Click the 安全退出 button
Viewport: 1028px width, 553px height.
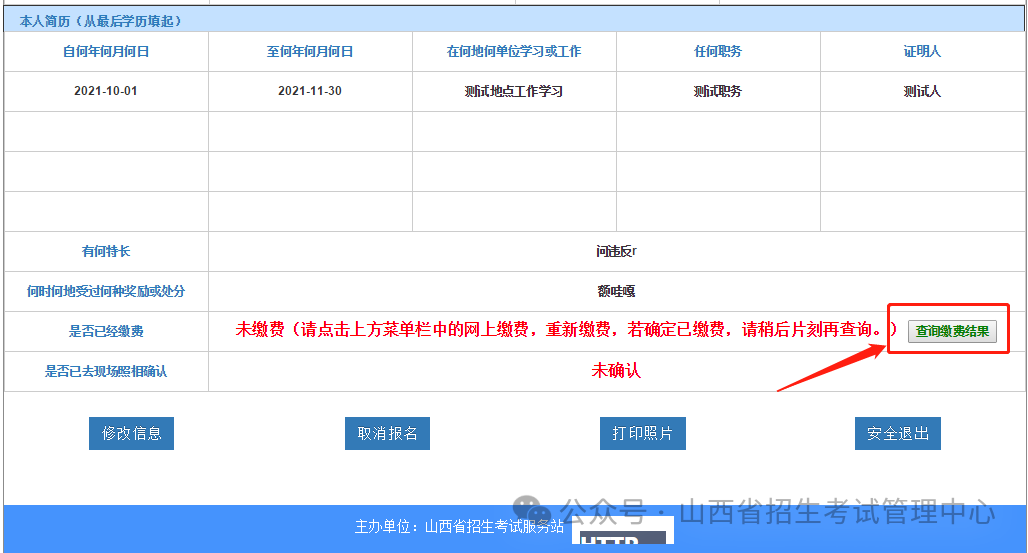(898, 433)
